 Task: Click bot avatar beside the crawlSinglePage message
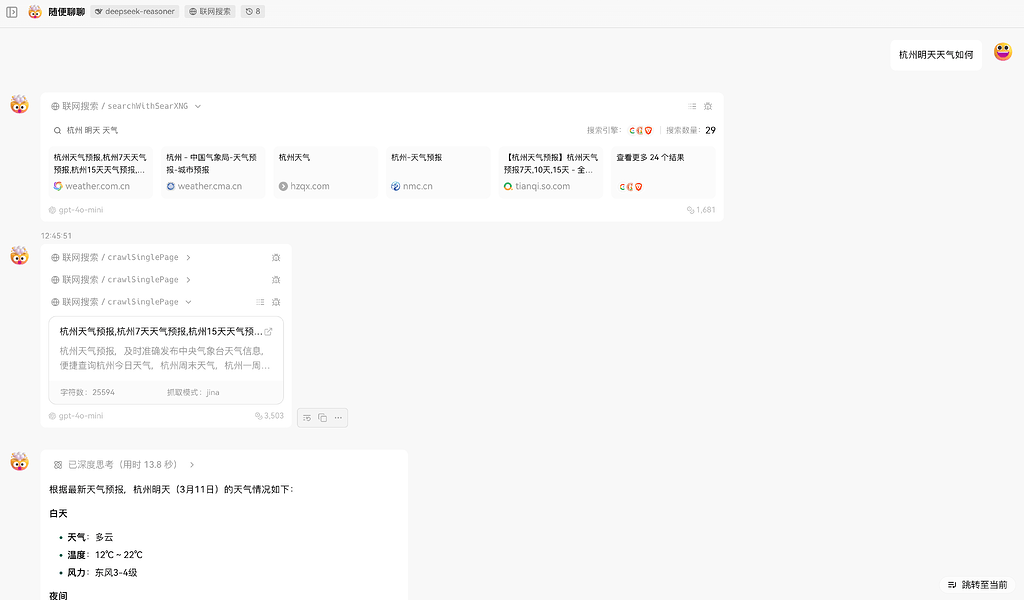[x=20, y=256]
